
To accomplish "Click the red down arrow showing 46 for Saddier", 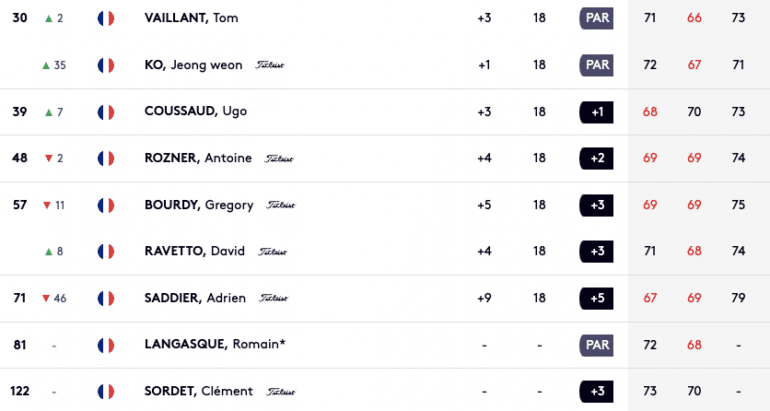I will pyautogui.click(x=46, y=298).
